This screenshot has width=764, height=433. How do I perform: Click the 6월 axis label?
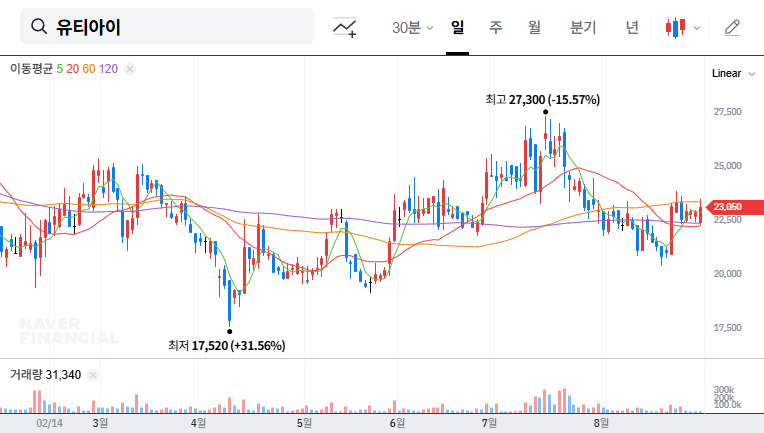[x=397, y=423]
